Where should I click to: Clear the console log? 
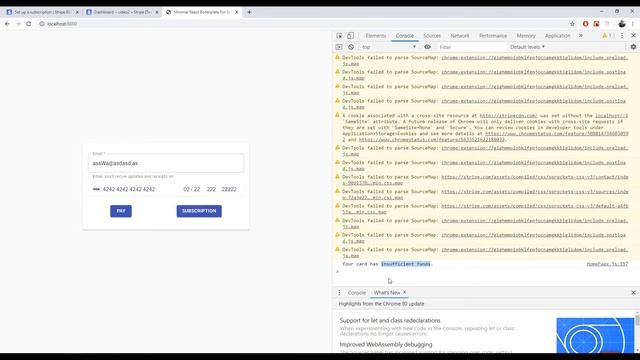351,47
